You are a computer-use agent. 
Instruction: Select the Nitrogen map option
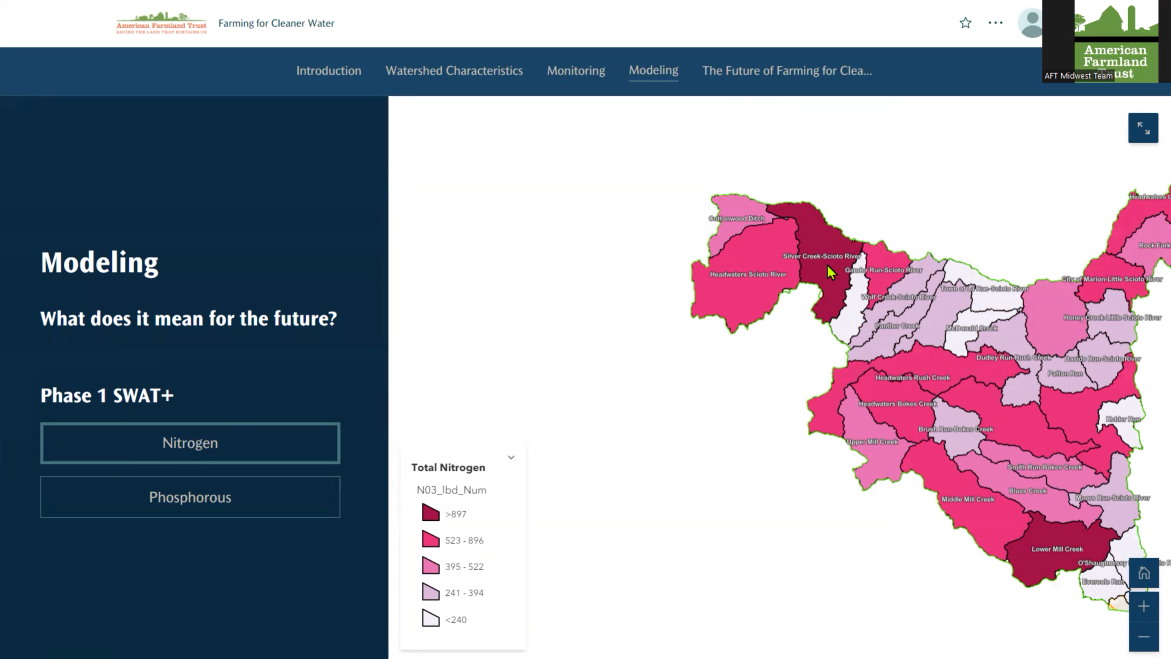tap(190, 443)
